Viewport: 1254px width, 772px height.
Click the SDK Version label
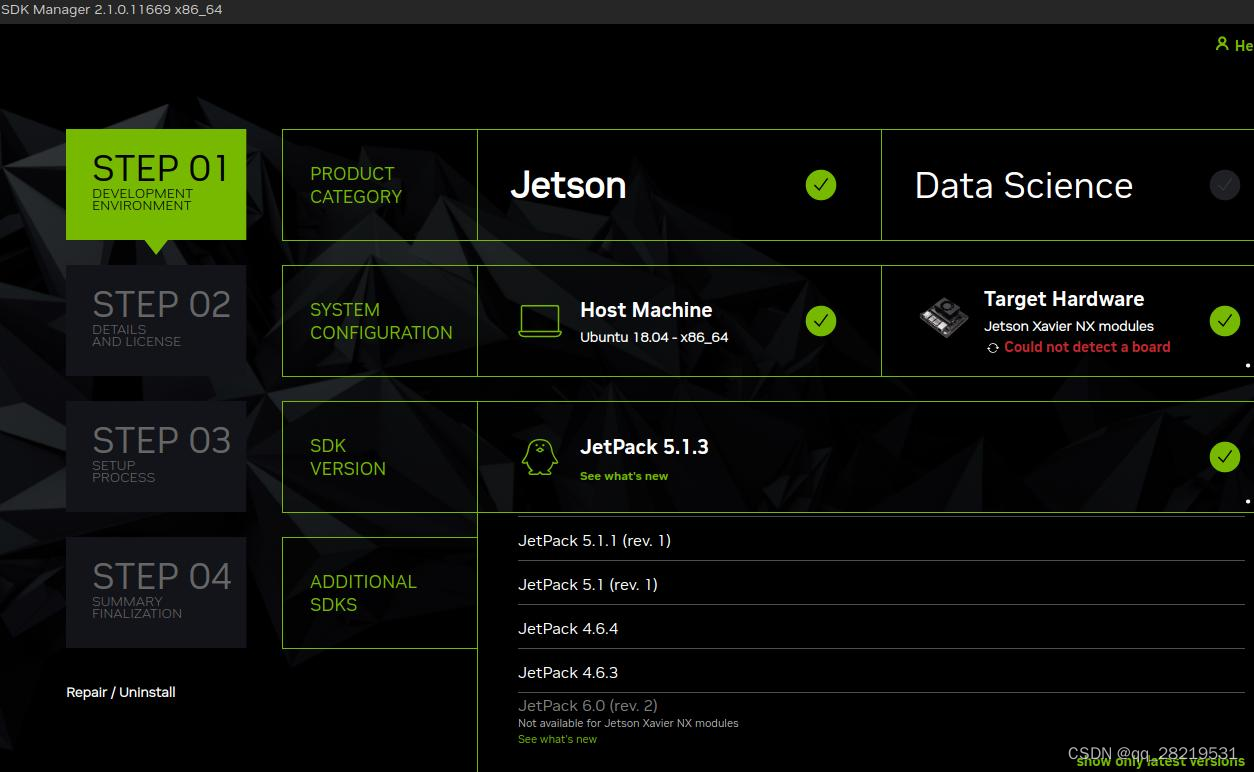point(348,457)
